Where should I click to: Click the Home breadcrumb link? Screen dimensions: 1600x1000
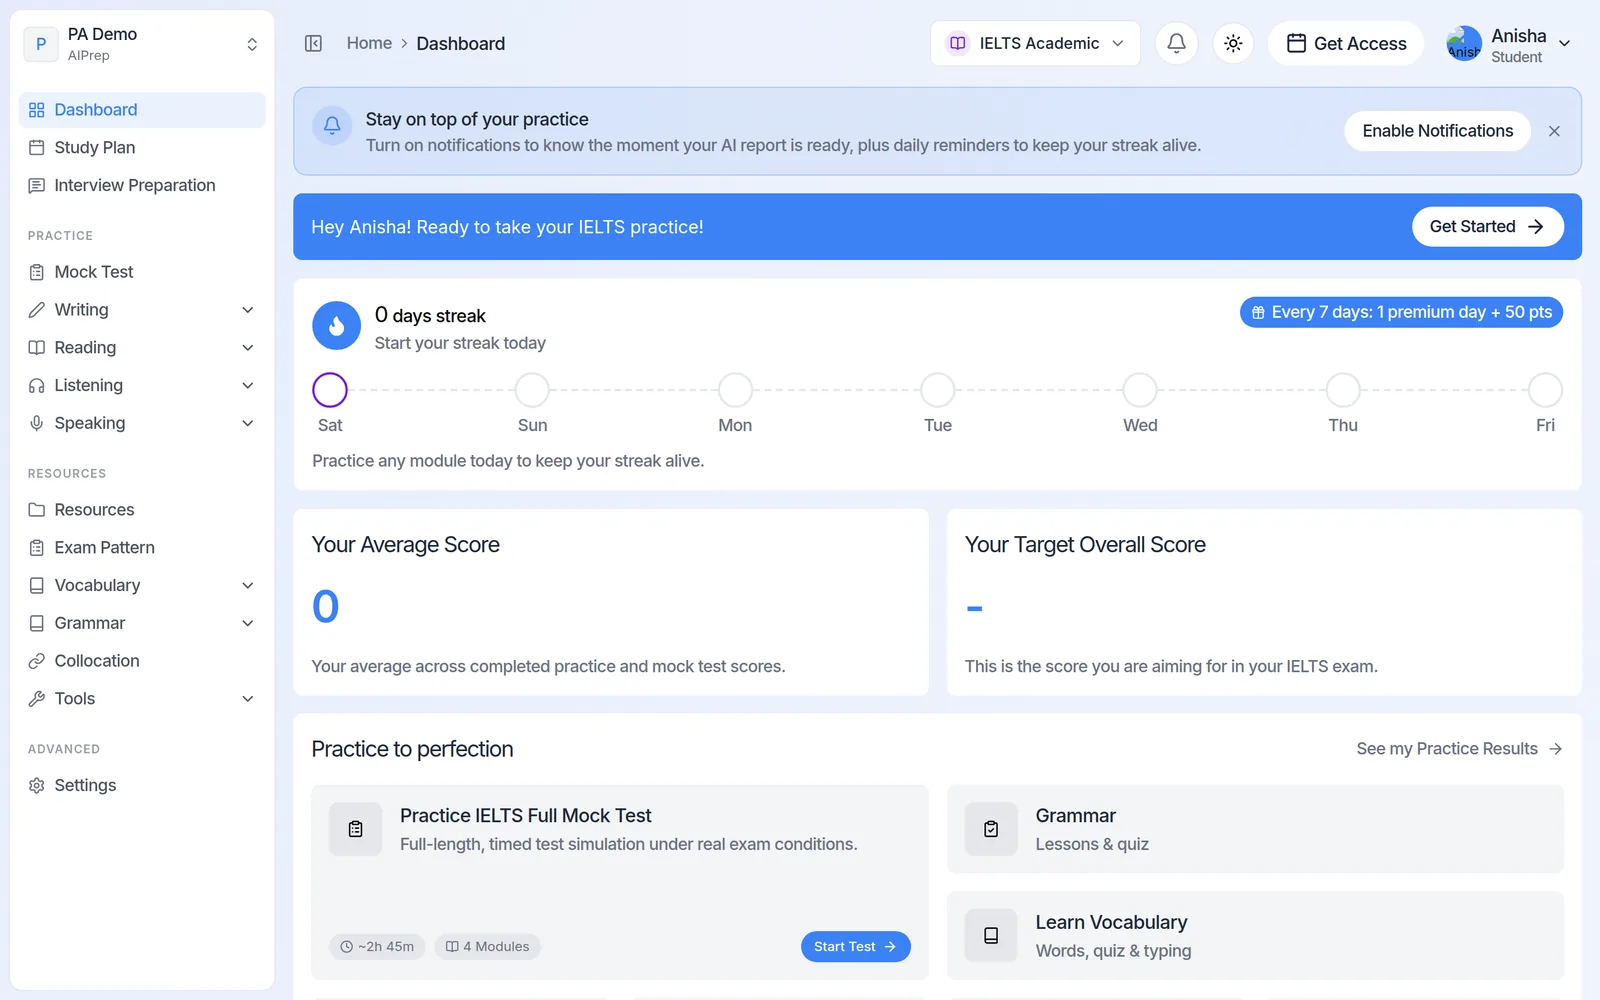(369, 43)
